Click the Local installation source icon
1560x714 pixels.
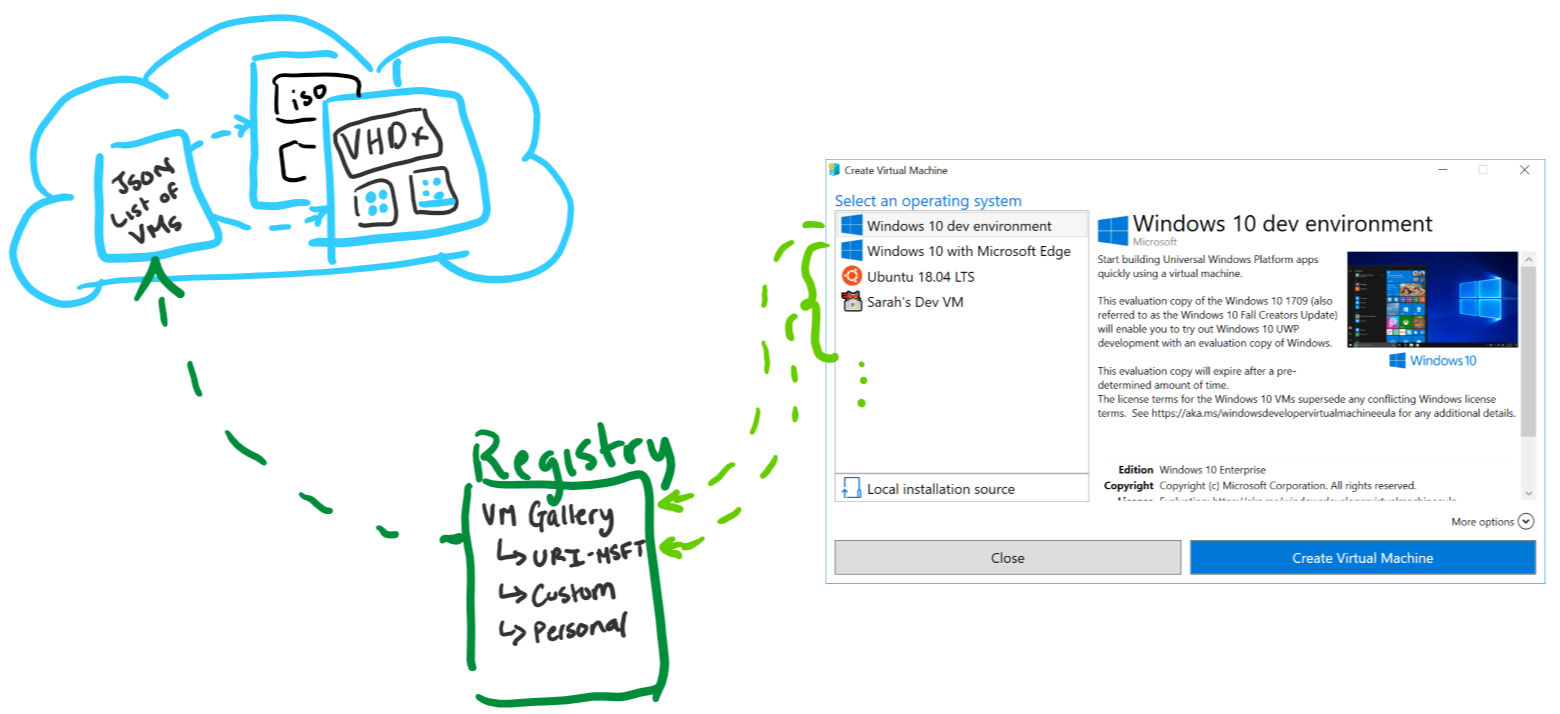click(x=851, y=488)
